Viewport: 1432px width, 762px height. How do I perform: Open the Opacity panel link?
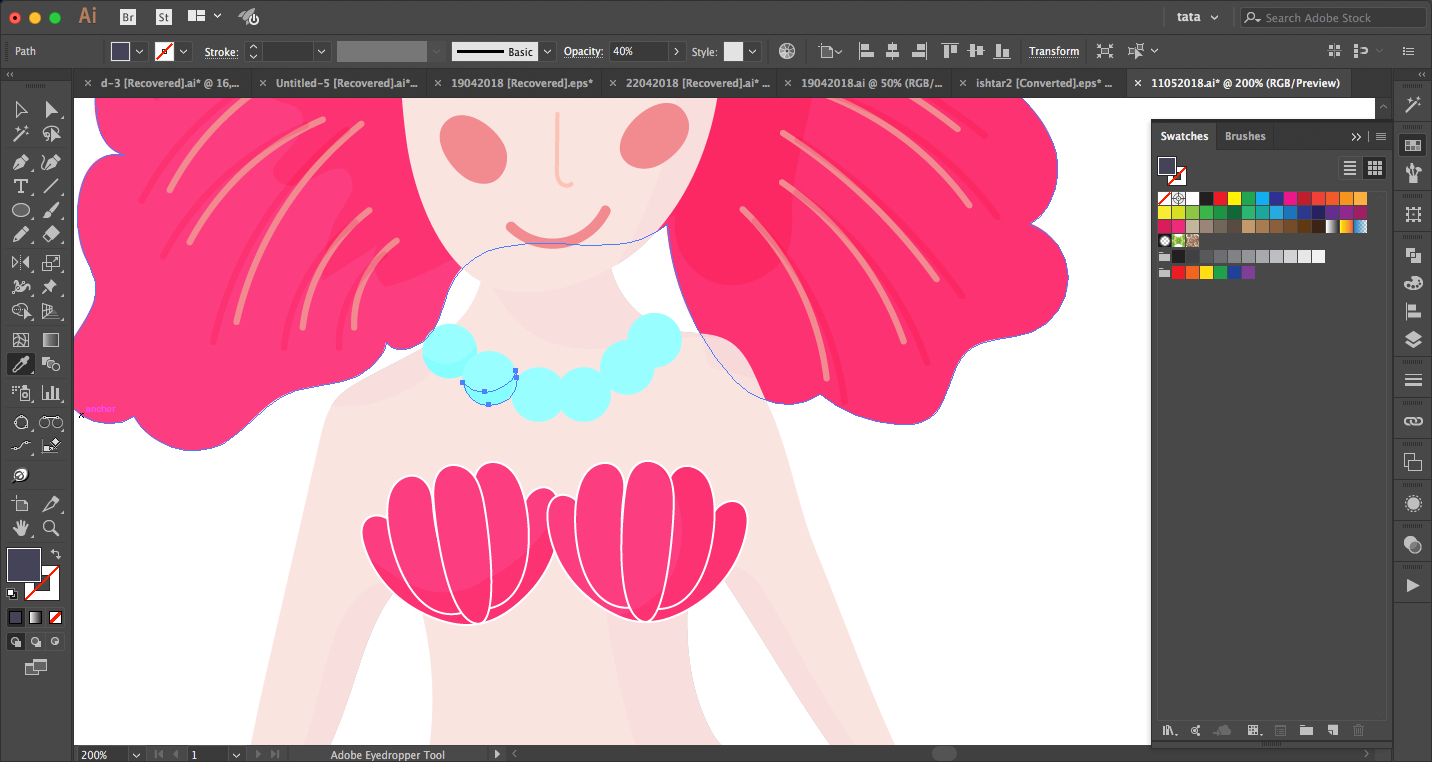[584, 51]
